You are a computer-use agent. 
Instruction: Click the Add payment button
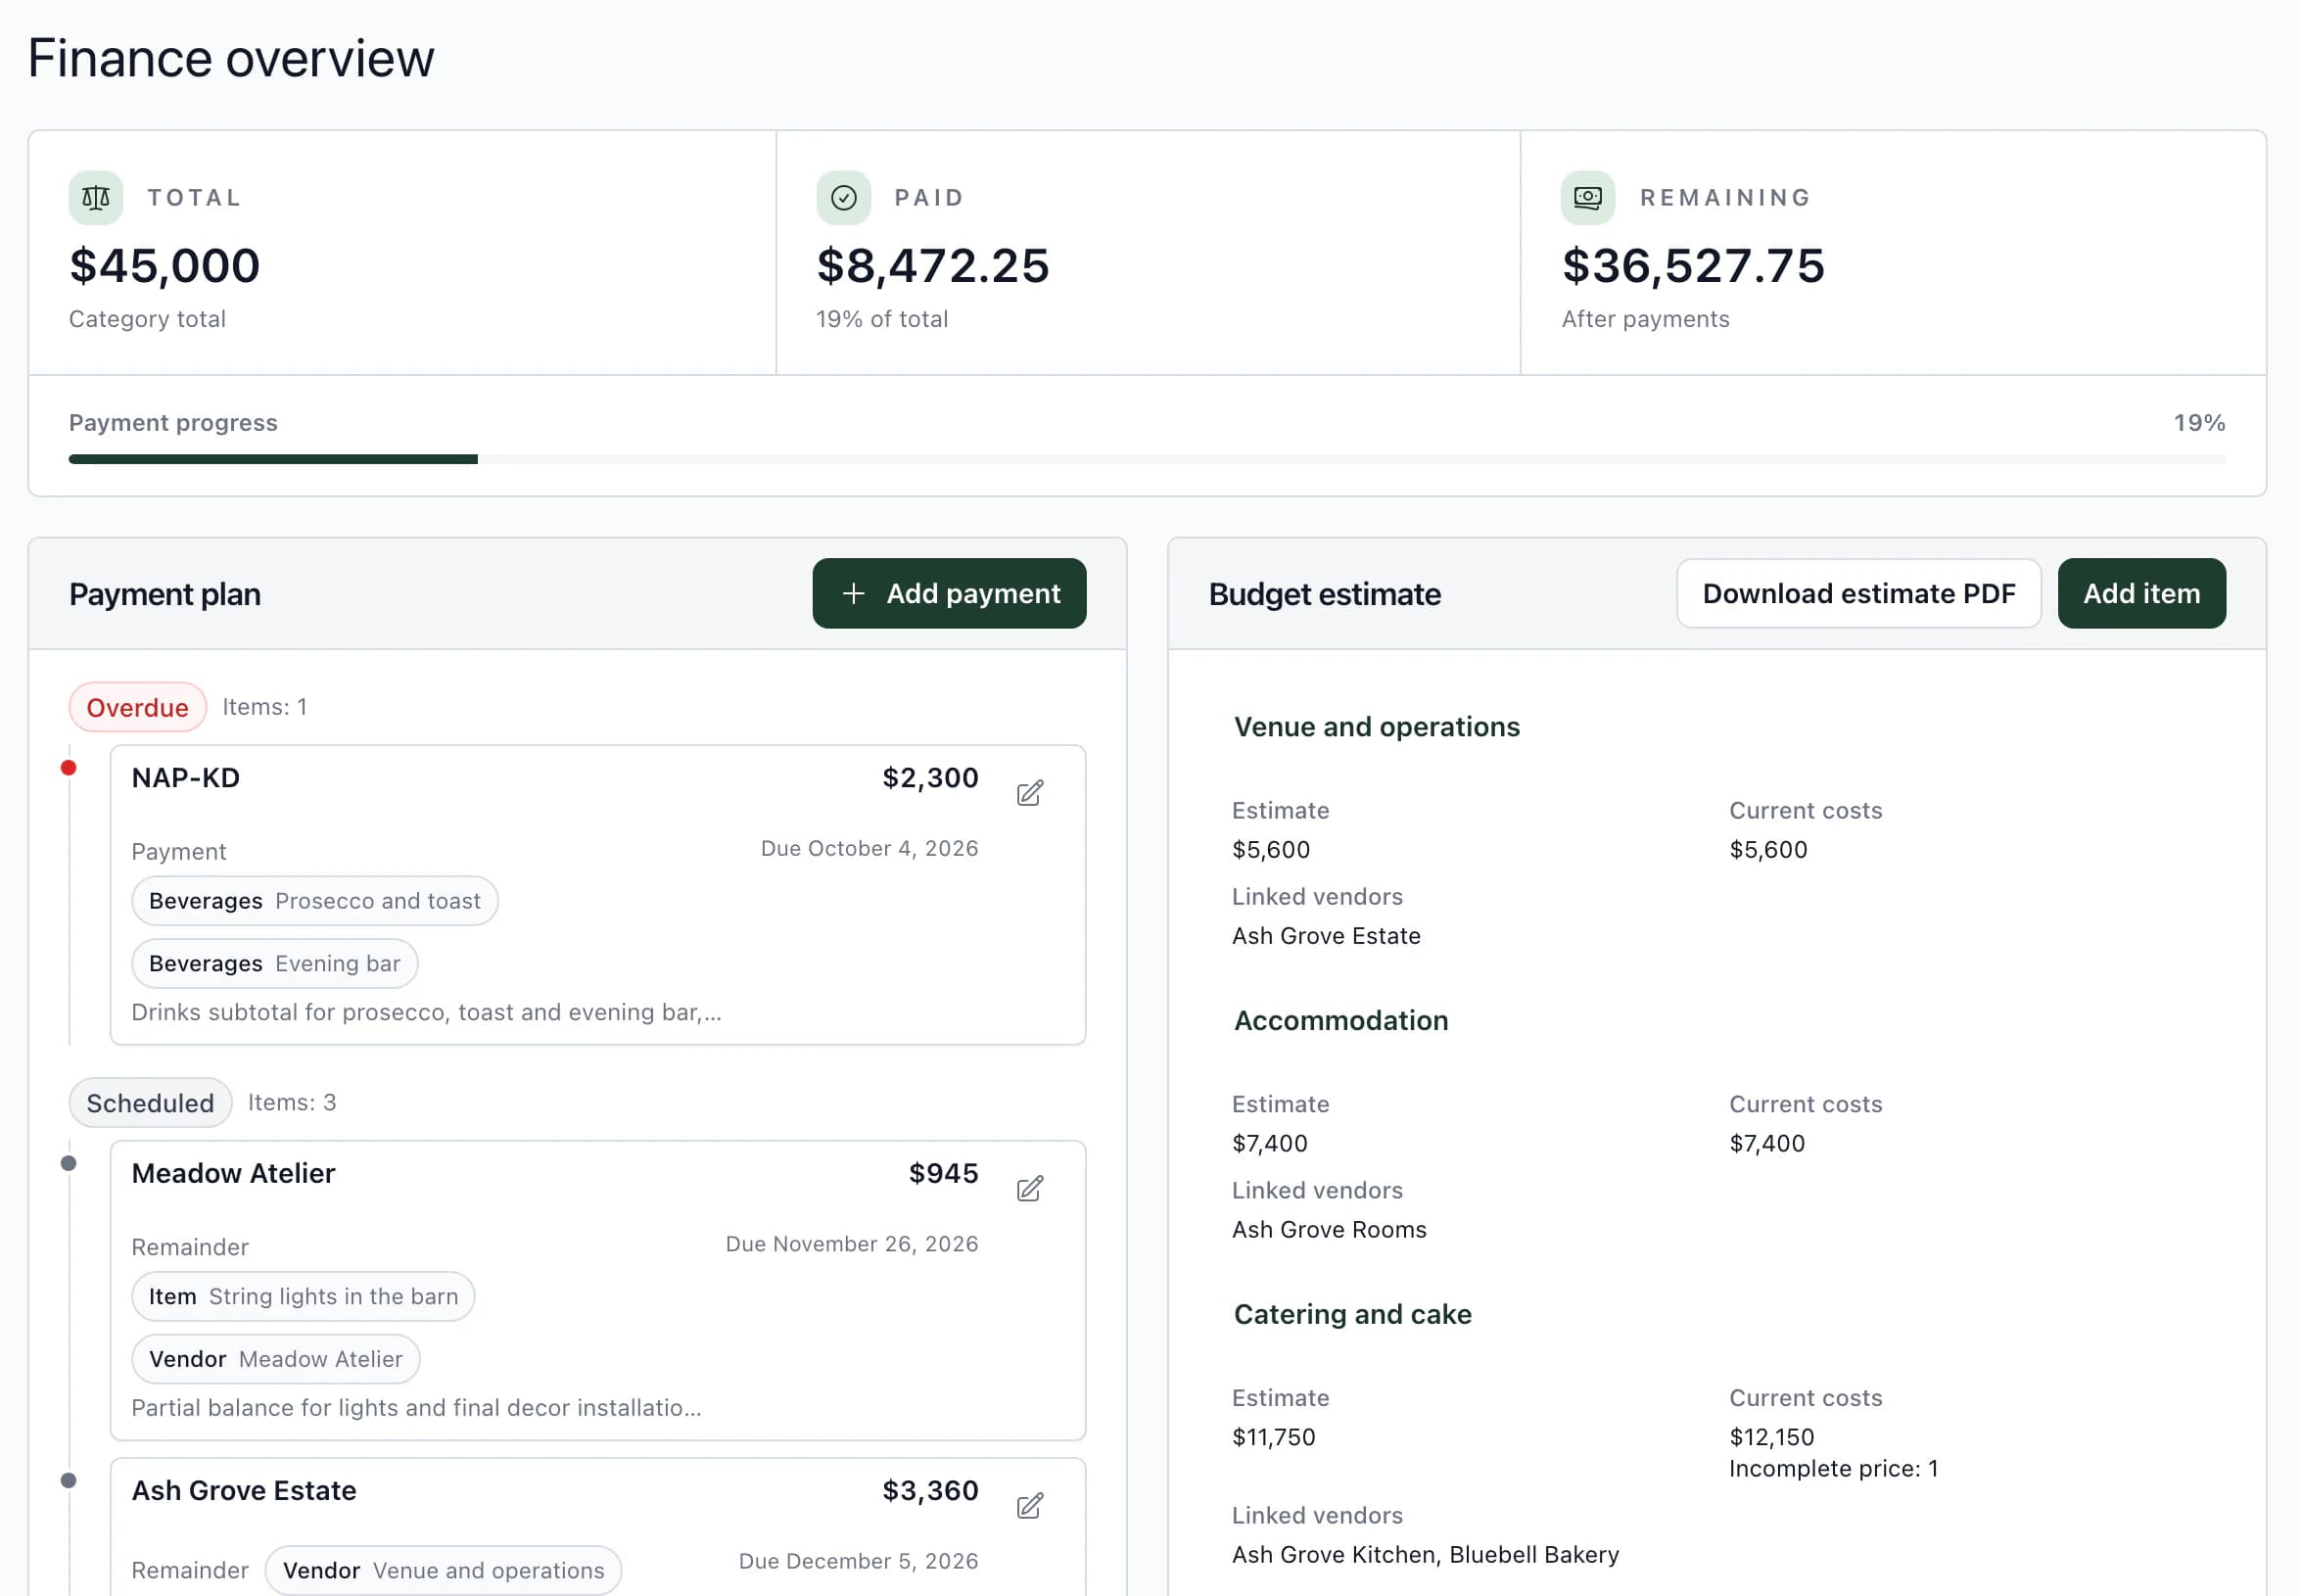949,593
